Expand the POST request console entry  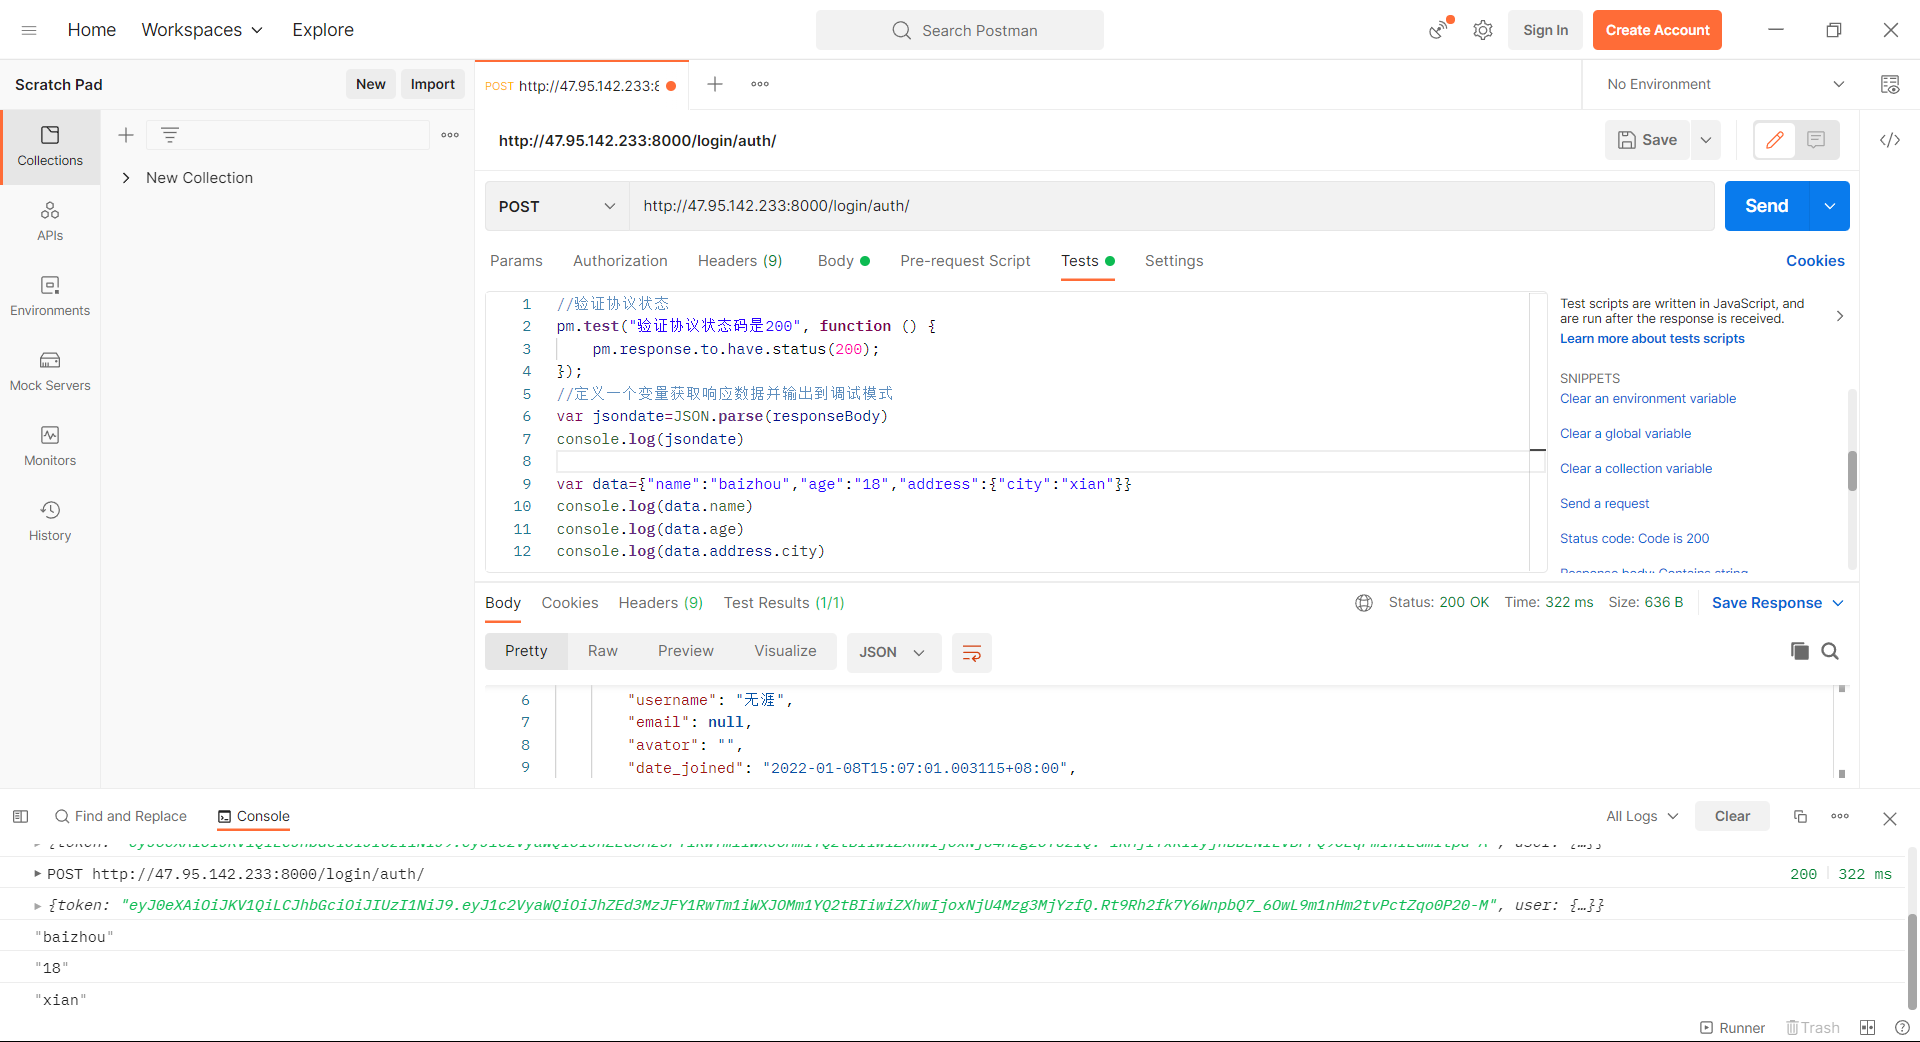click(38, 874)
